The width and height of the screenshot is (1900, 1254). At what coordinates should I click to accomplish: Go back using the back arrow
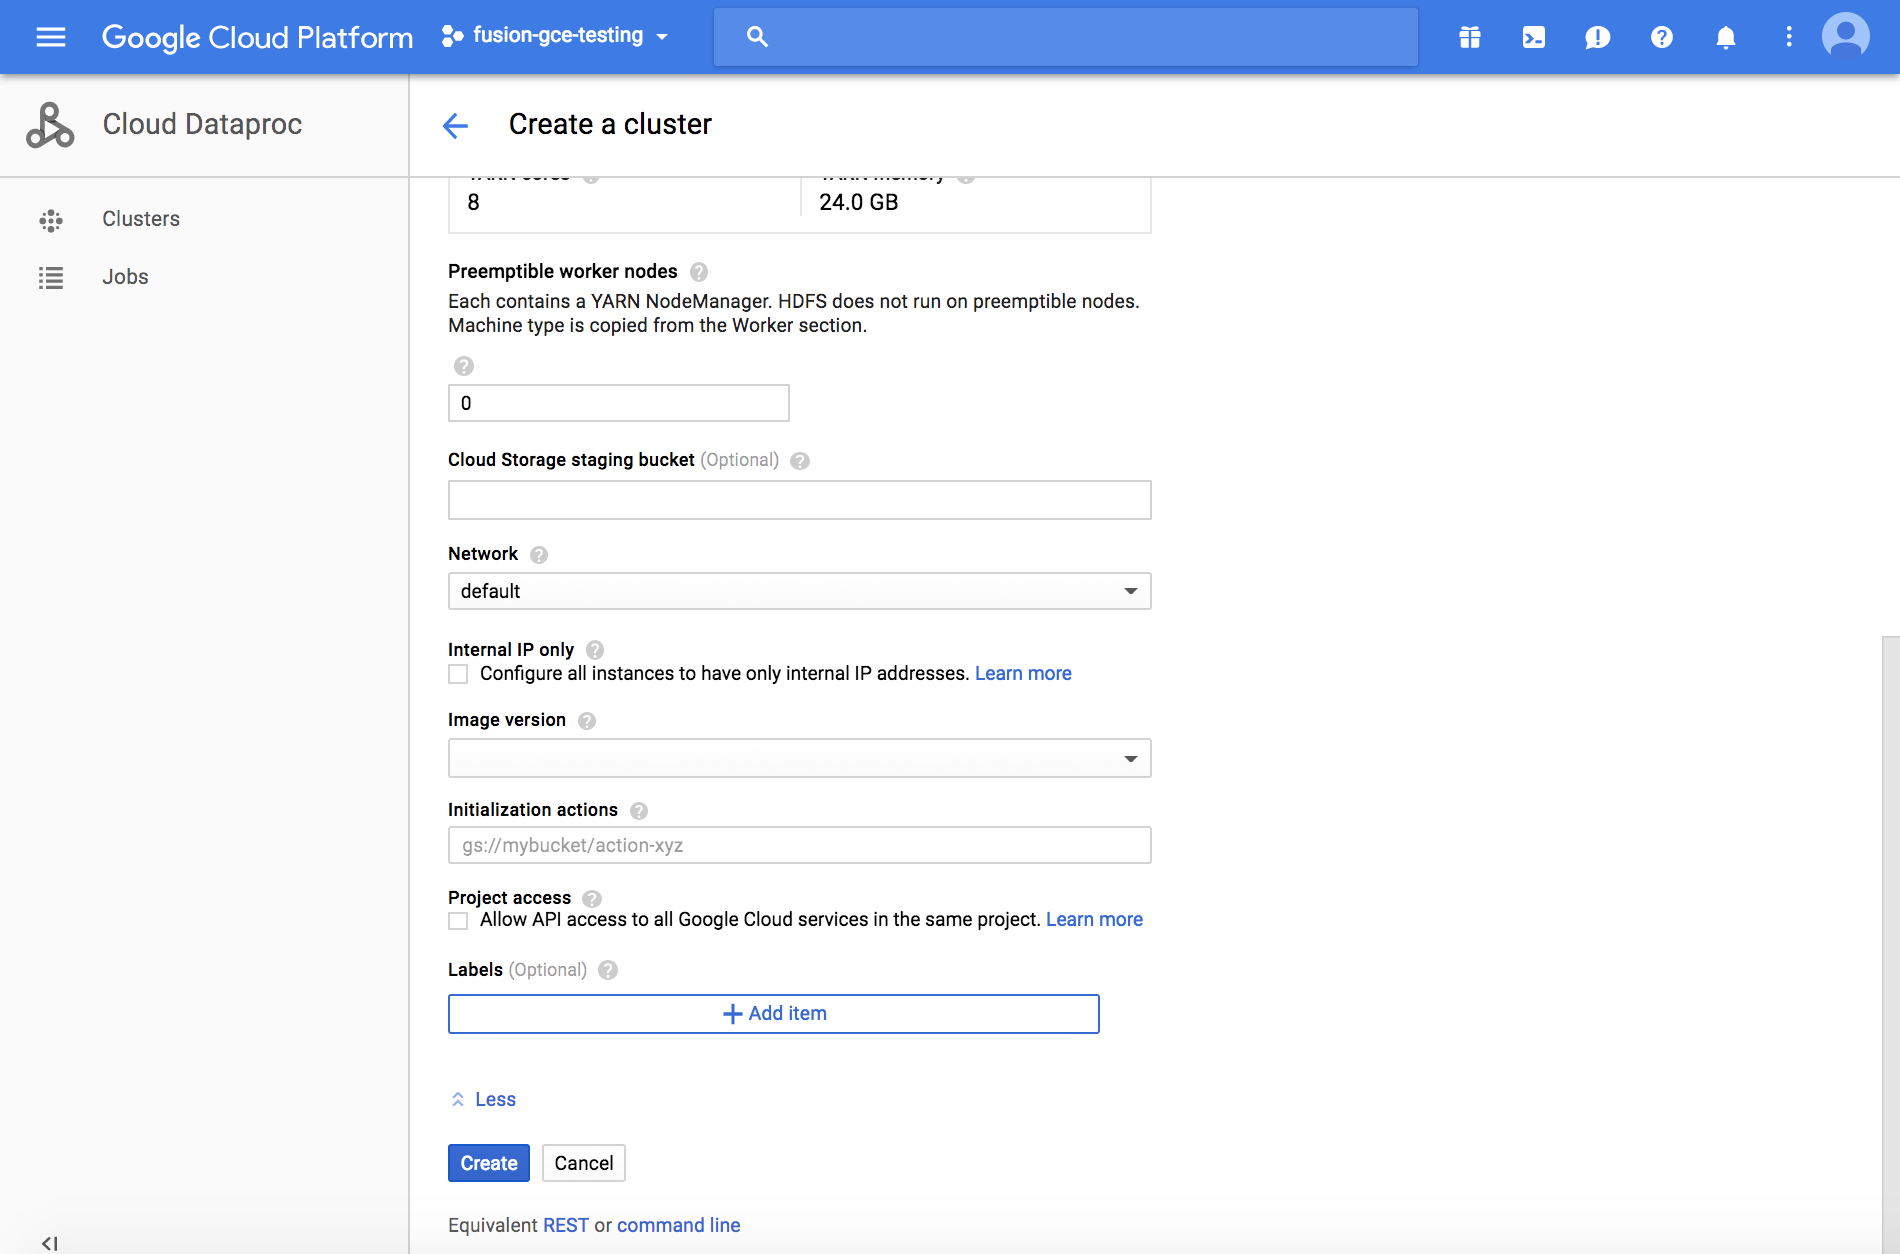[x=455, y=125]
